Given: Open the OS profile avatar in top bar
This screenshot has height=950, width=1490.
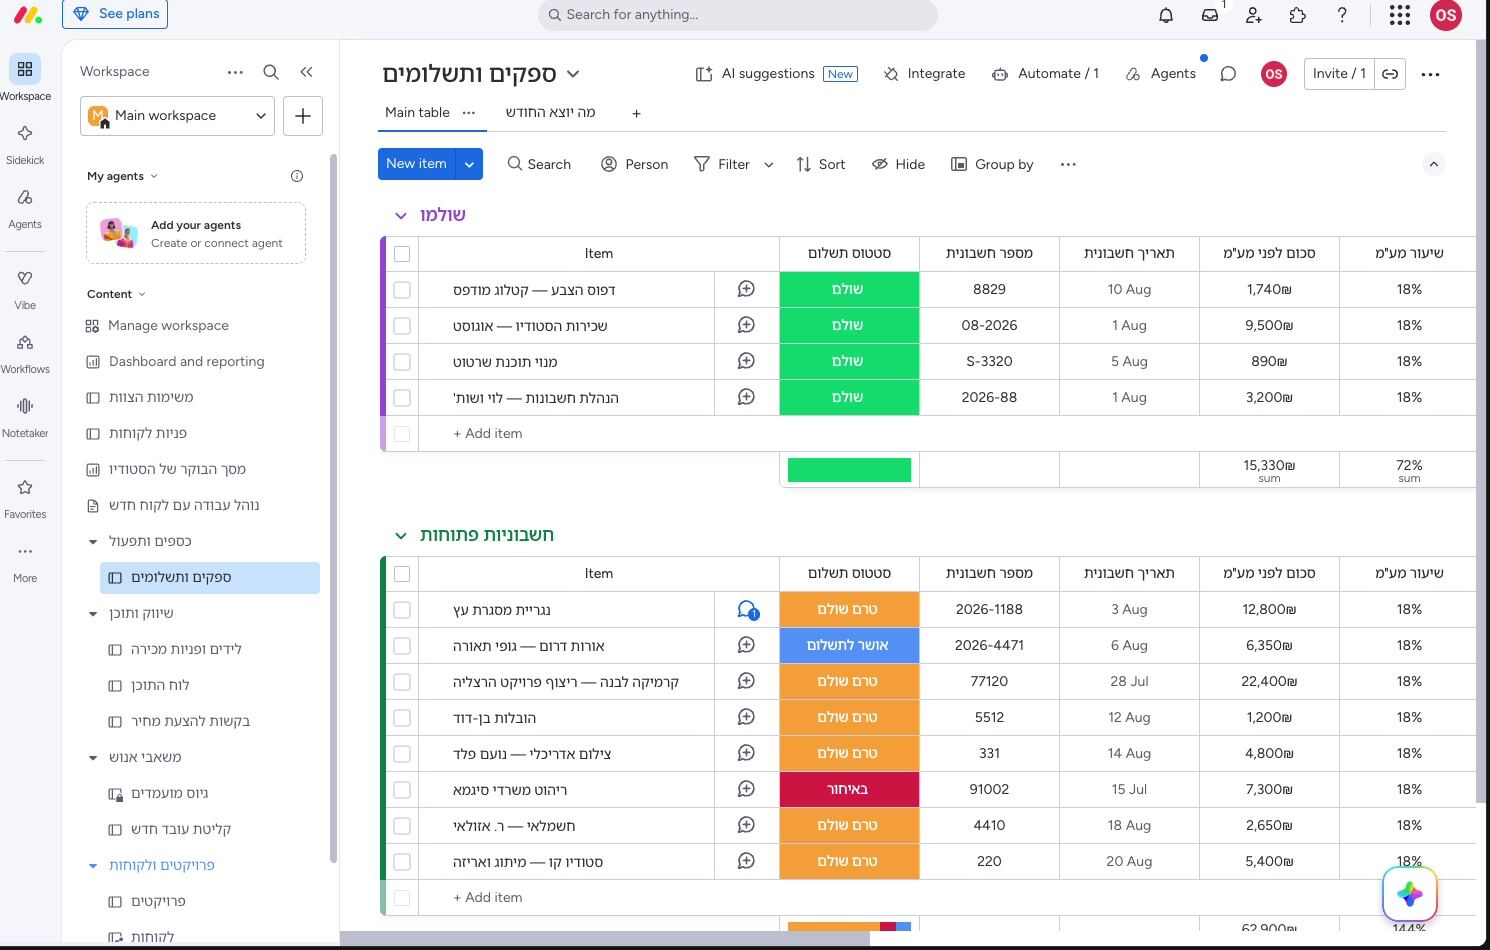Looking at the screenshot, I should tap(1446, 15).
